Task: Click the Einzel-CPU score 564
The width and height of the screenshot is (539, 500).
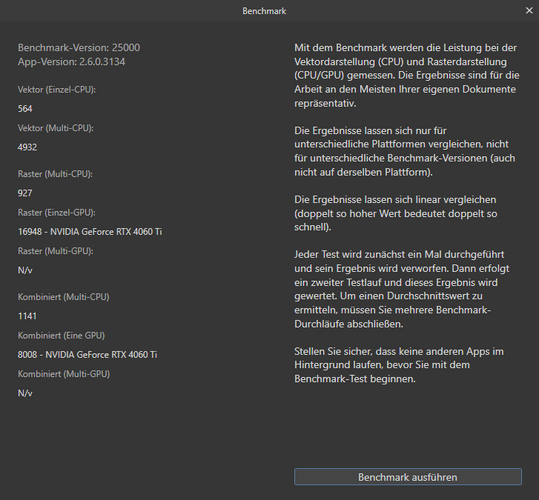Action: pyautogui.click(x=25, y=109)
